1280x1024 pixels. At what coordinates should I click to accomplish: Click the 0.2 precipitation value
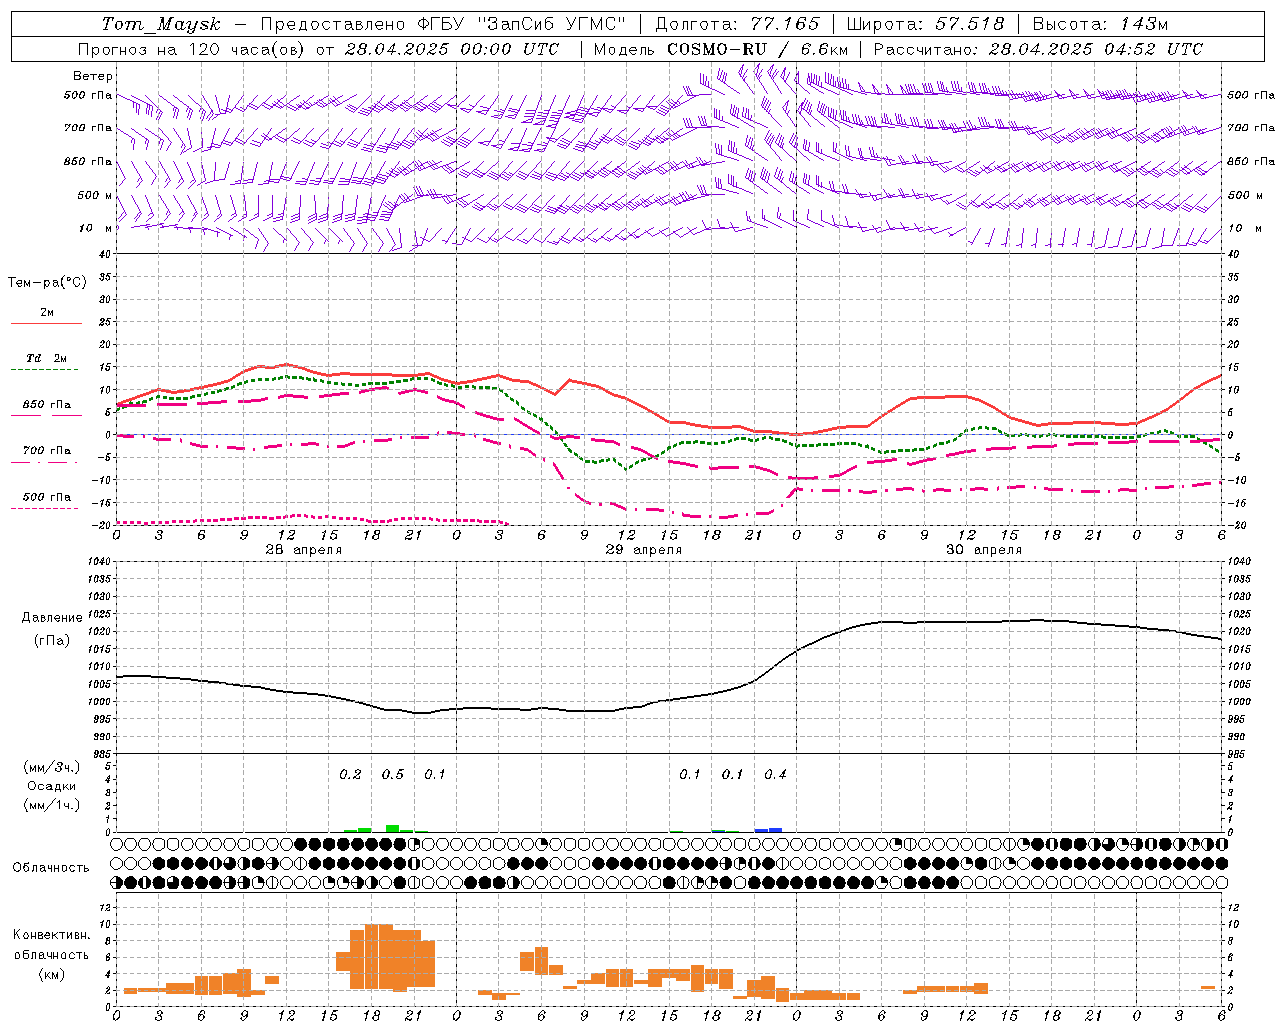tap(350, 775)
